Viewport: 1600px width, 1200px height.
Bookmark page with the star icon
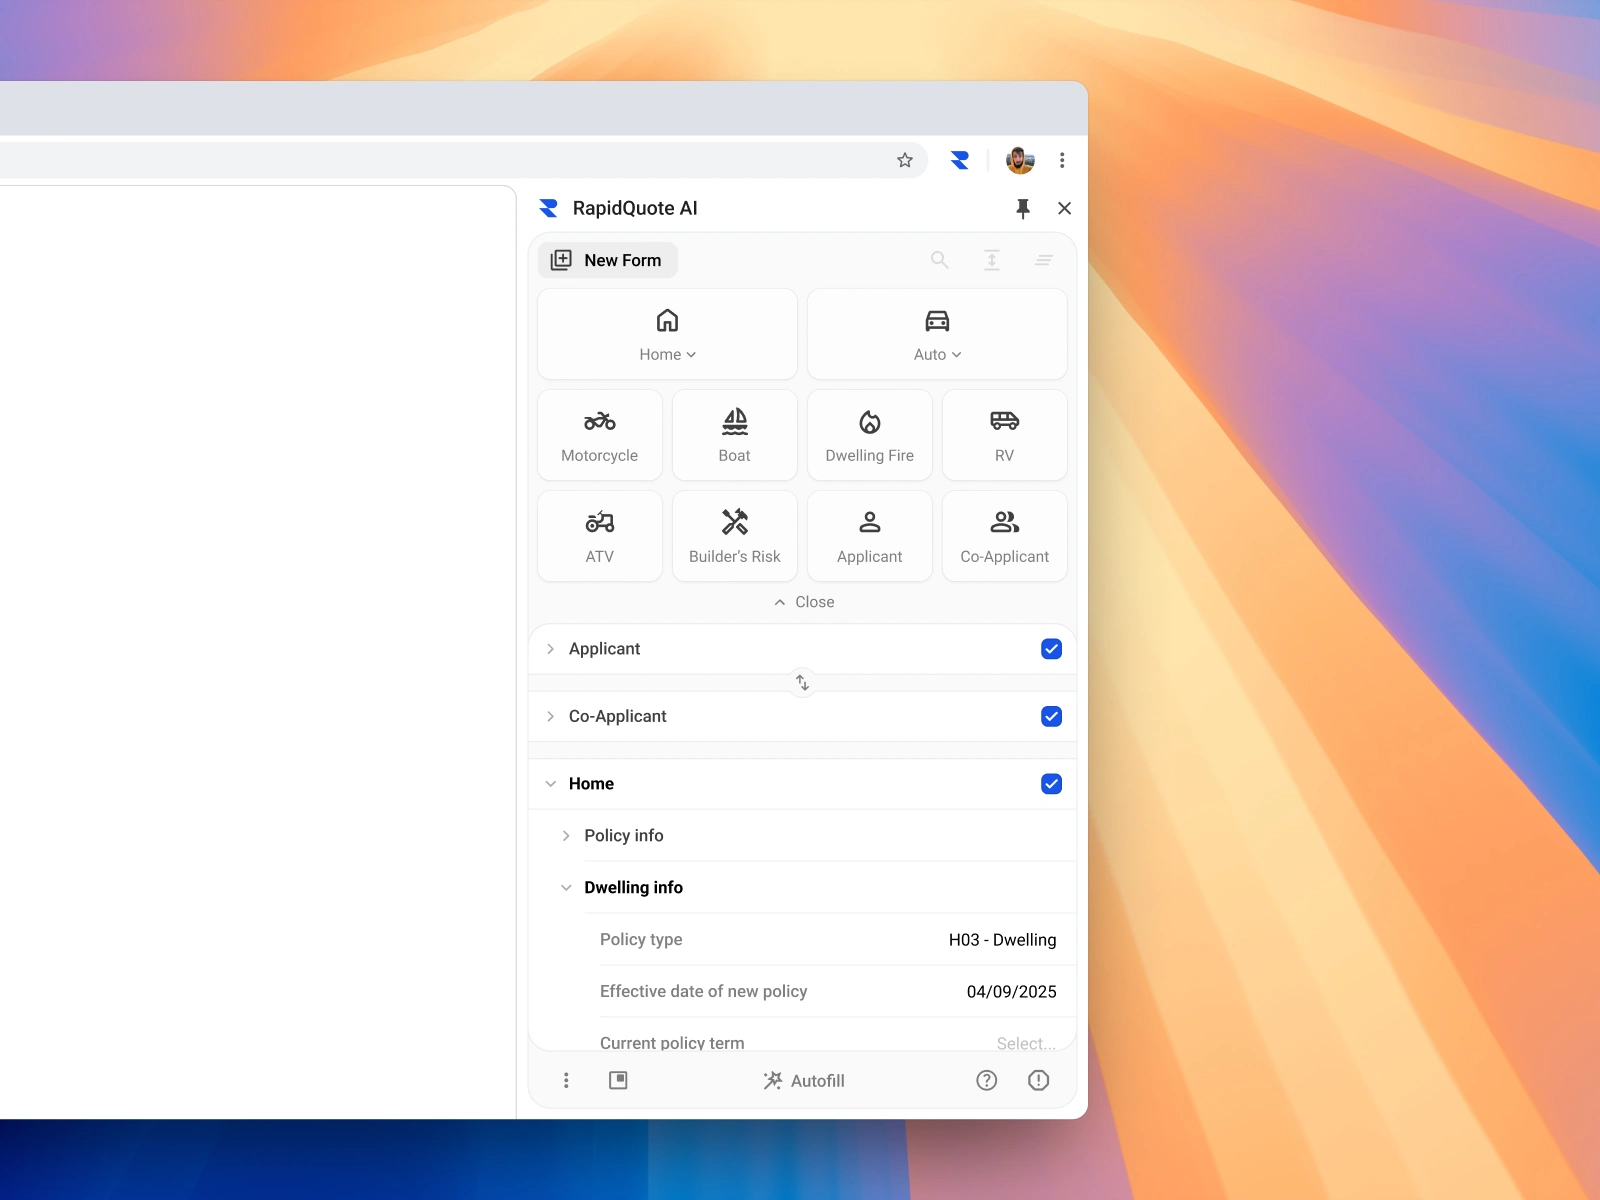pyautogui.click(x=905, y=160)
